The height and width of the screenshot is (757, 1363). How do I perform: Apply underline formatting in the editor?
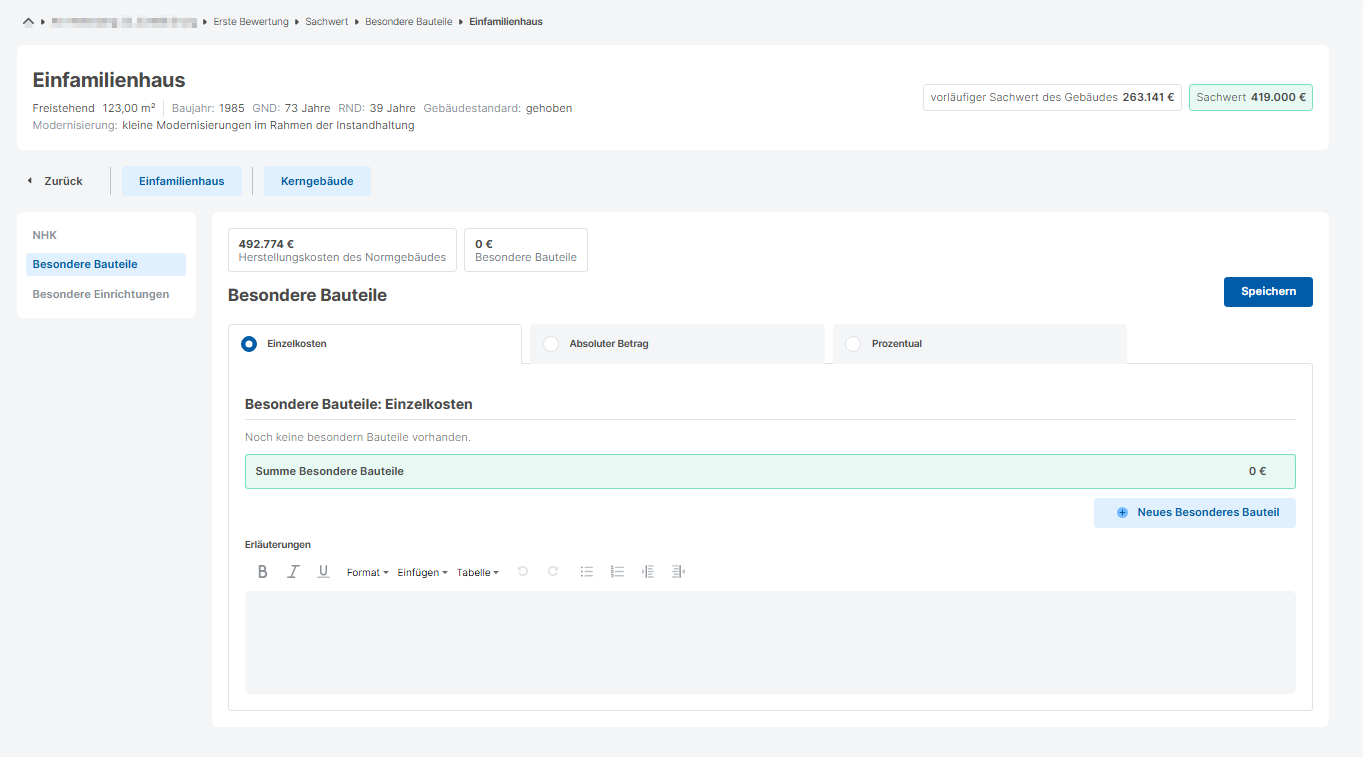coord(323,572)
